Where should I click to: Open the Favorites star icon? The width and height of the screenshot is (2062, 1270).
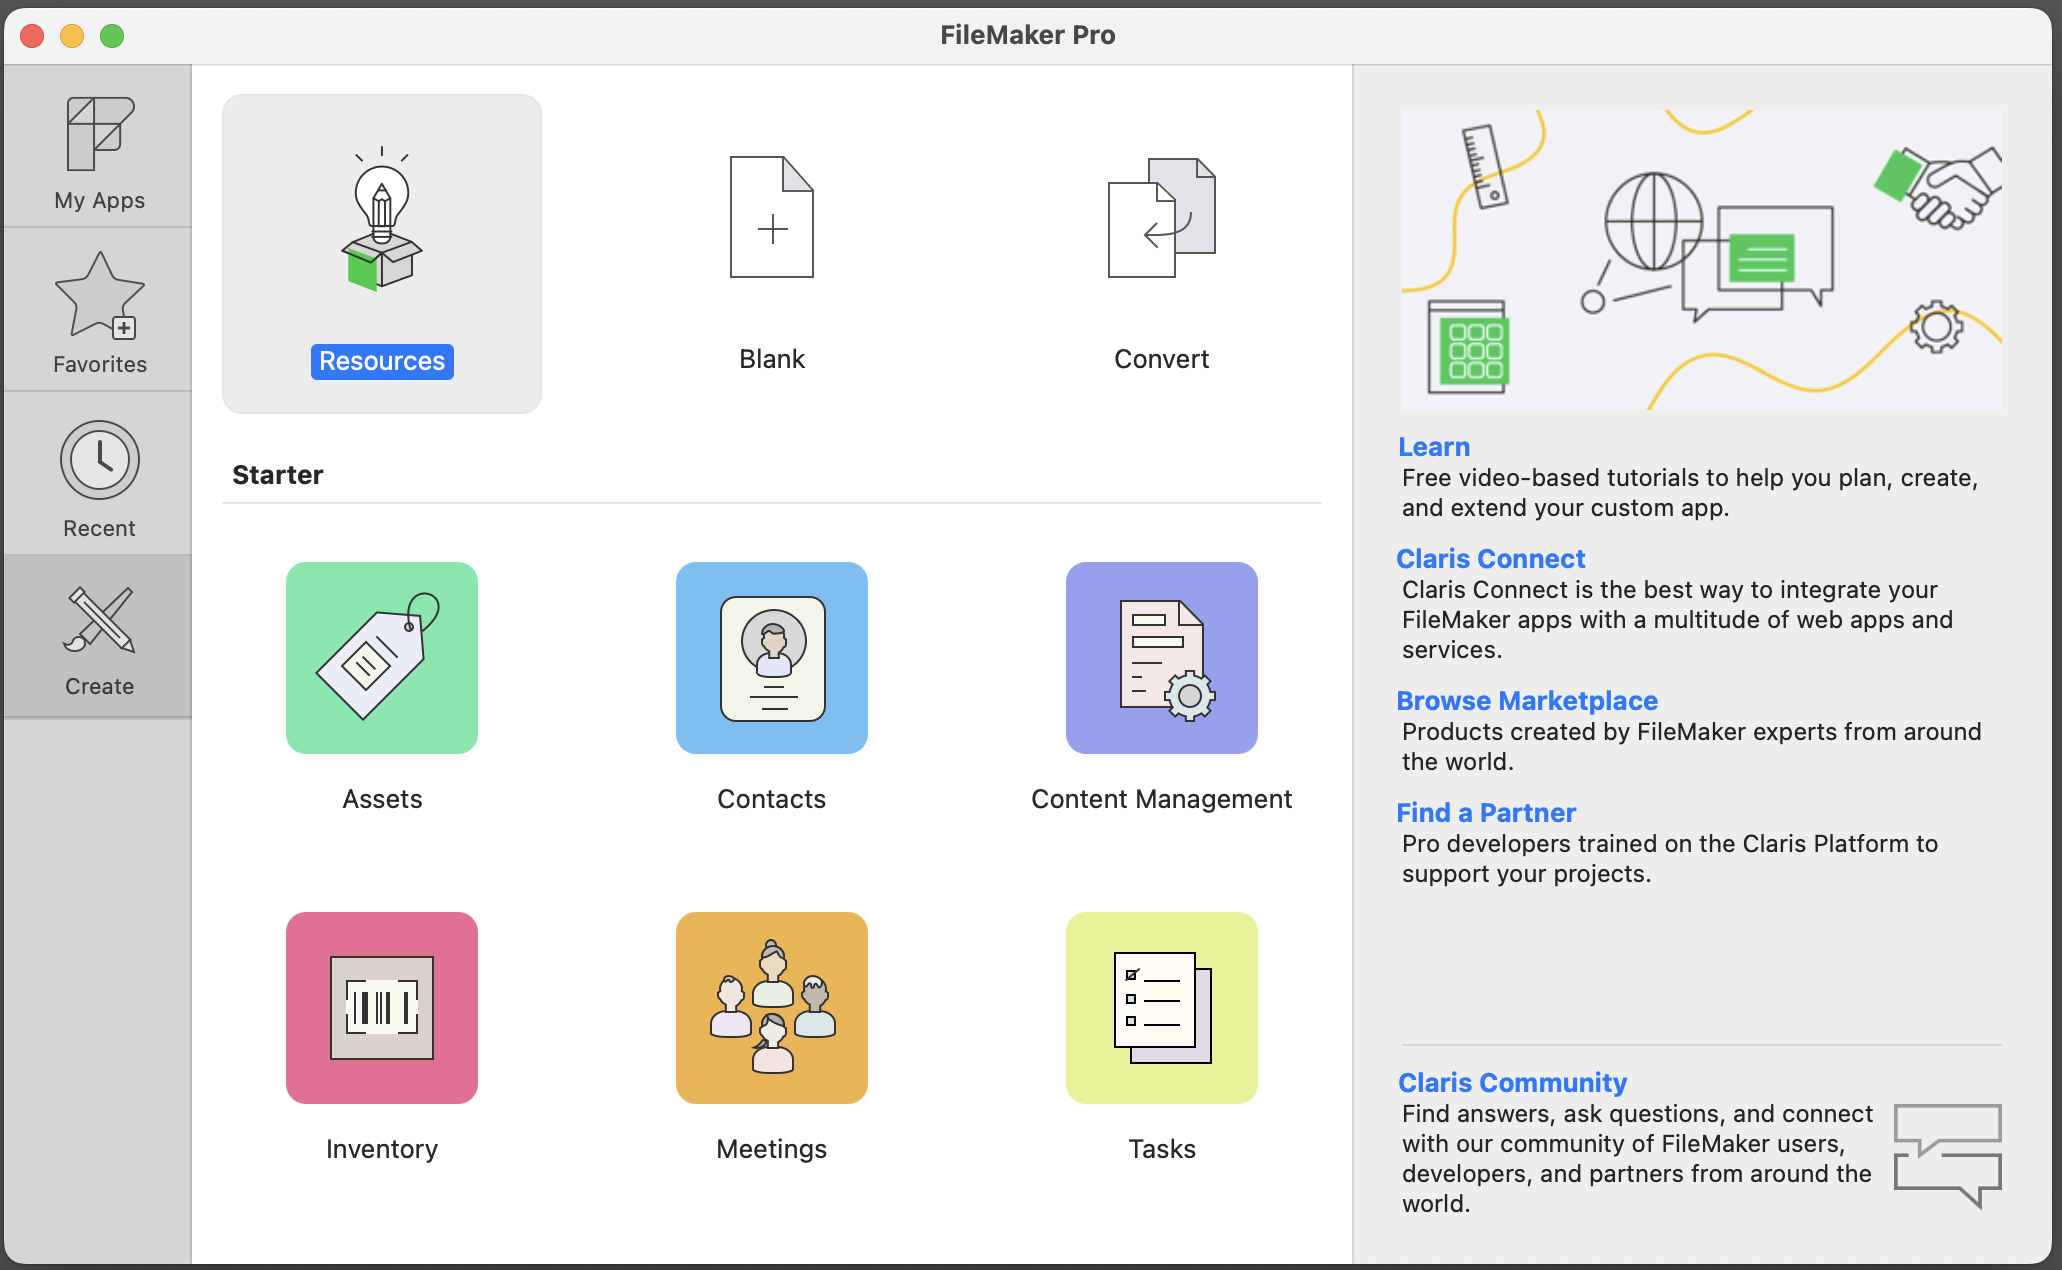[x=100, y=295]
